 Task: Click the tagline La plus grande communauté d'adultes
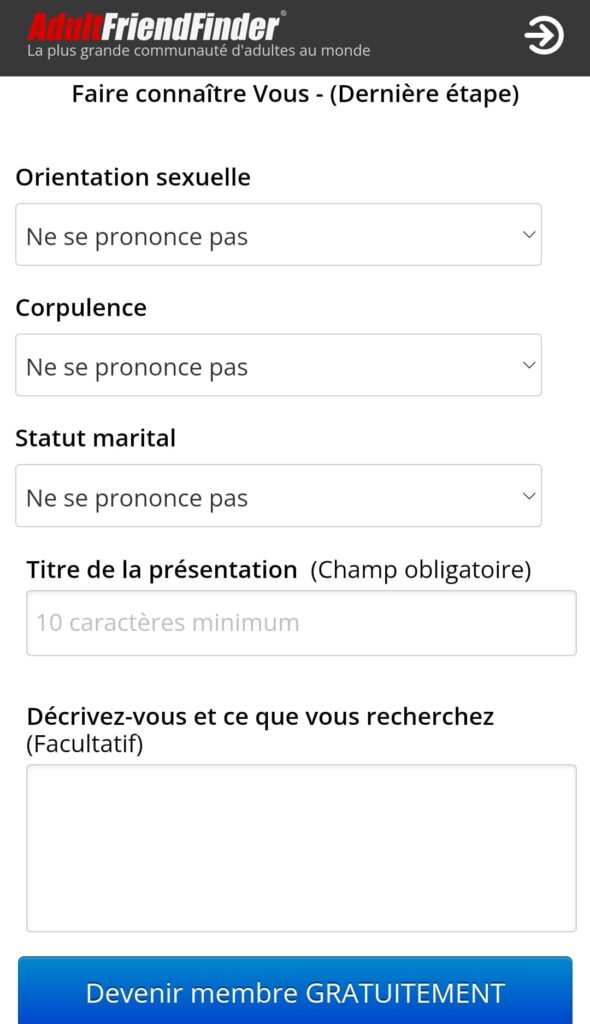pyautogui.click(x=199, y=51)
